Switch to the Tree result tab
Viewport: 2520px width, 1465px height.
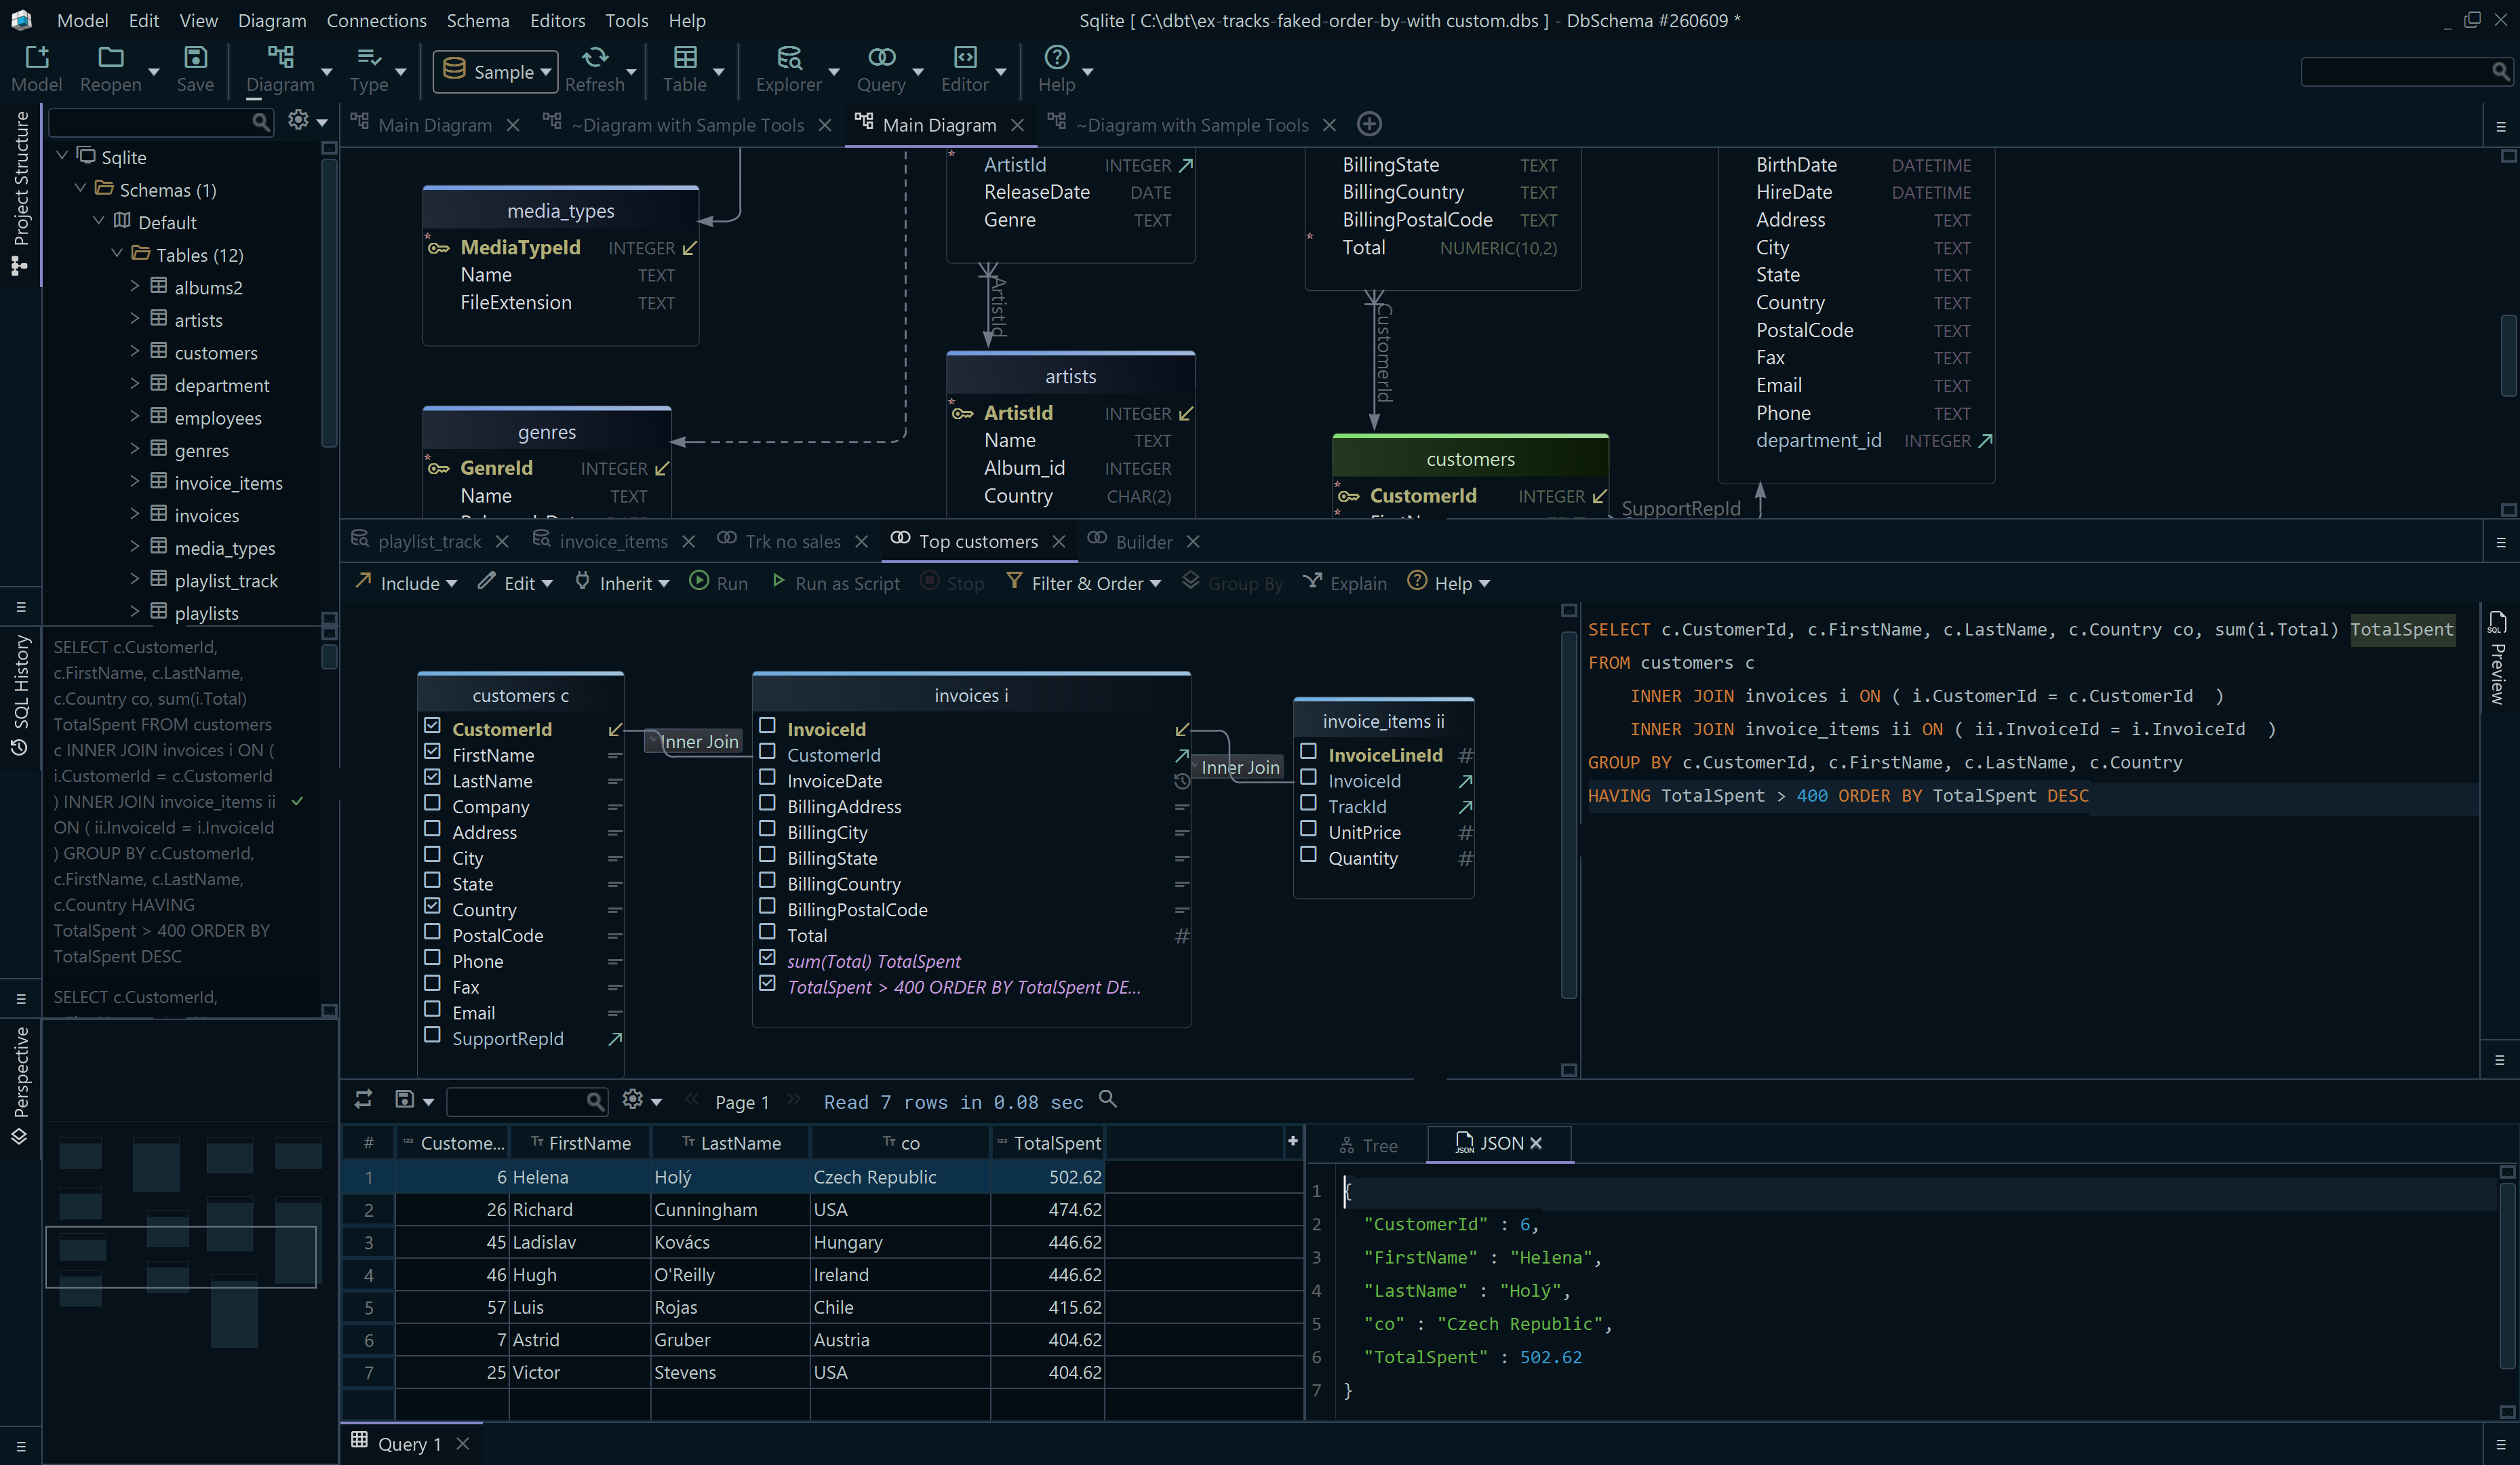(1368, 1145)
